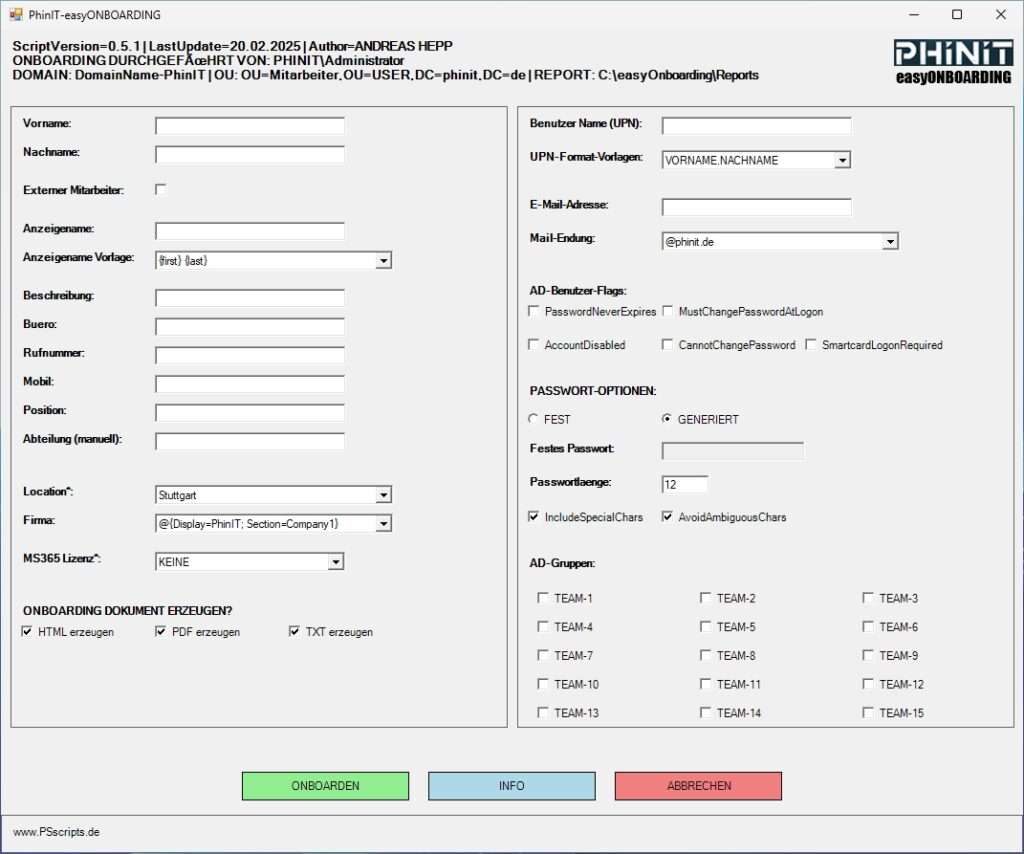Click inside the Vorname input field
The width and height of the screenshot is (1024, 854).
(x=248, y=125)
